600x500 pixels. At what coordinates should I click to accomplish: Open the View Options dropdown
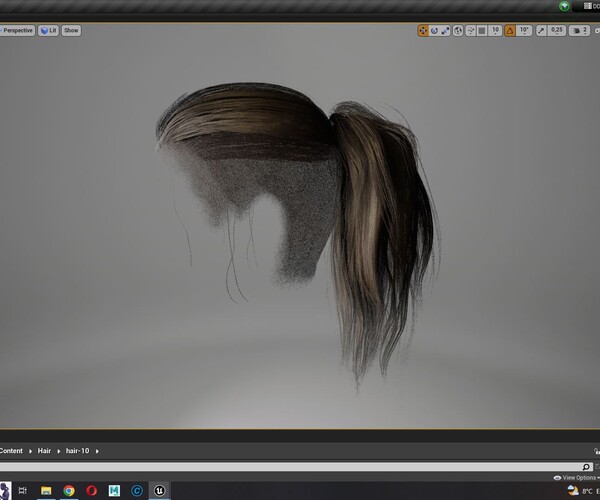click(x=576, y=477)
